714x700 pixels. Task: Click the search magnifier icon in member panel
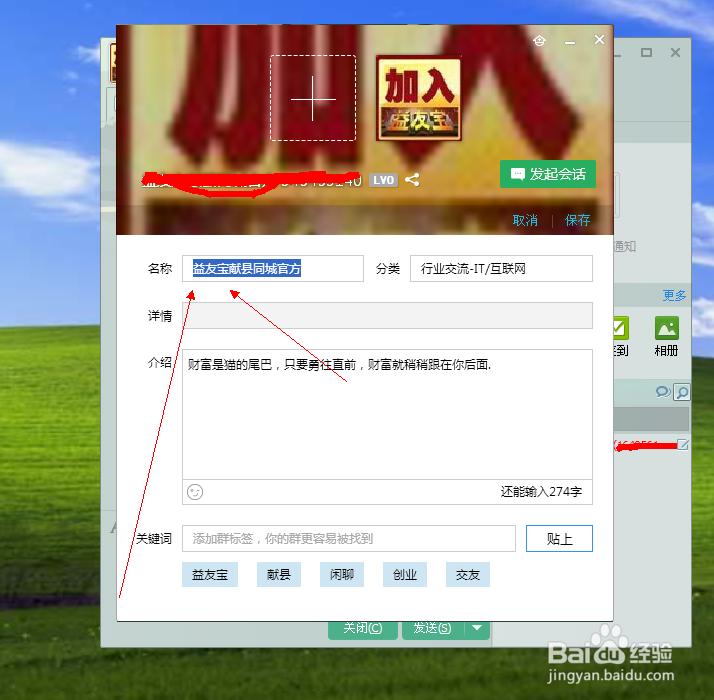pos(682,392)
